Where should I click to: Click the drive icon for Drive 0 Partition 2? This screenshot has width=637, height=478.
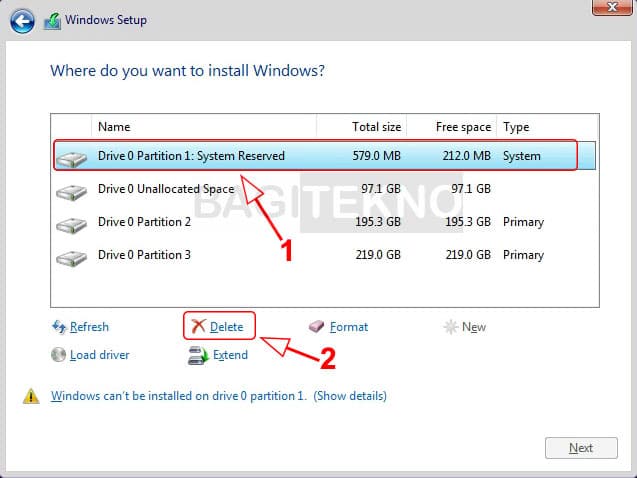click(x=71, y=225)
